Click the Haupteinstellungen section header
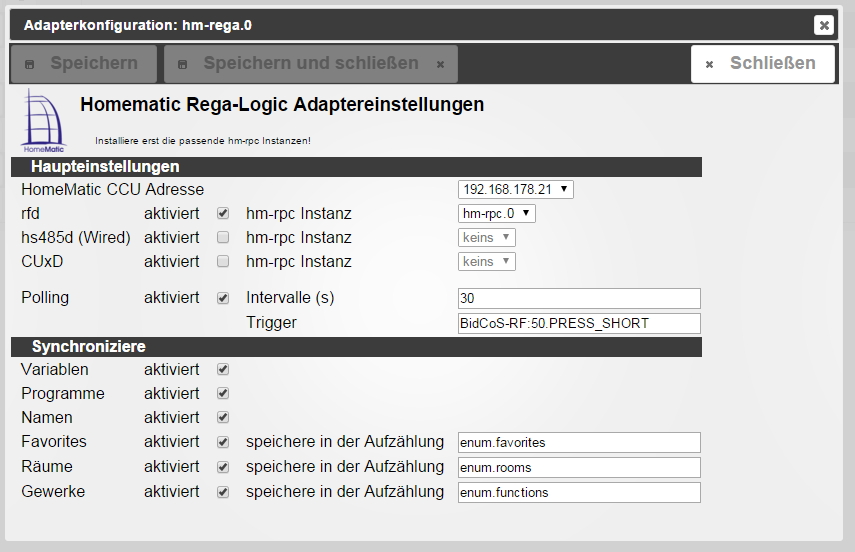Image resolution: width=855 pixels, height=552 pixels. coord(356,167)
